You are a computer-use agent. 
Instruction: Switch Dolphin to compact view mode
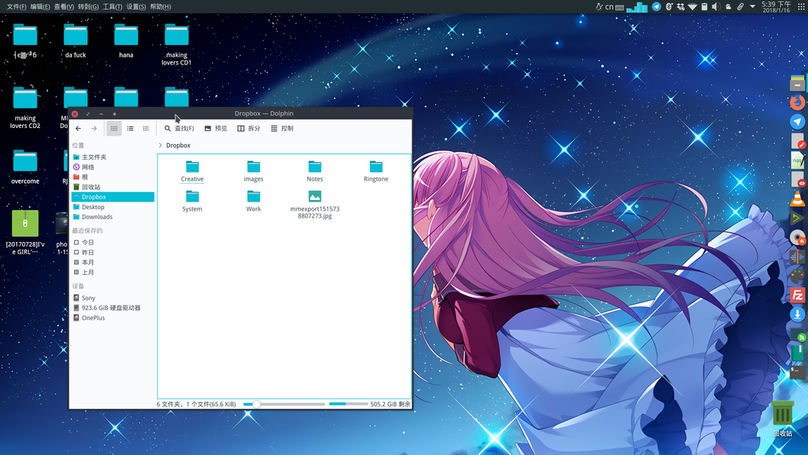click(x=130, y=128)
